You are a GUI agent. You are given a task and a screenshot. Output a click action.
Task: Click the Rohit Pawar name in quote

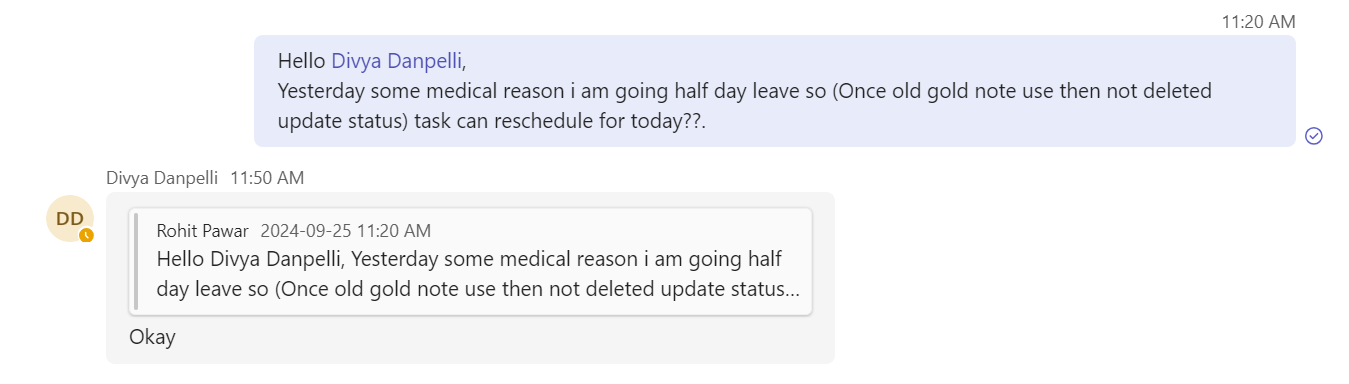203,231
